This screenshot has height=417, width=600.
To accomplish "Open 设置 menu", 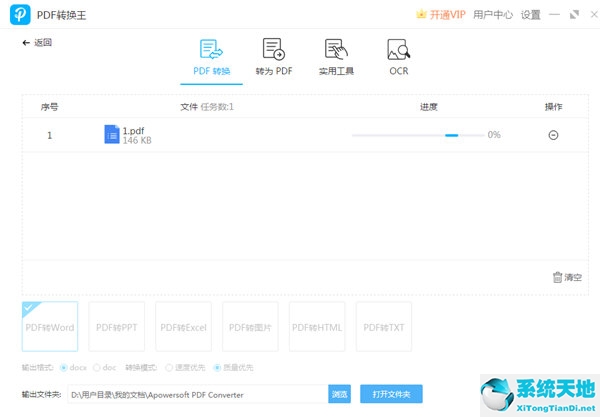I will pyautogui.click(x=531, y=15).
